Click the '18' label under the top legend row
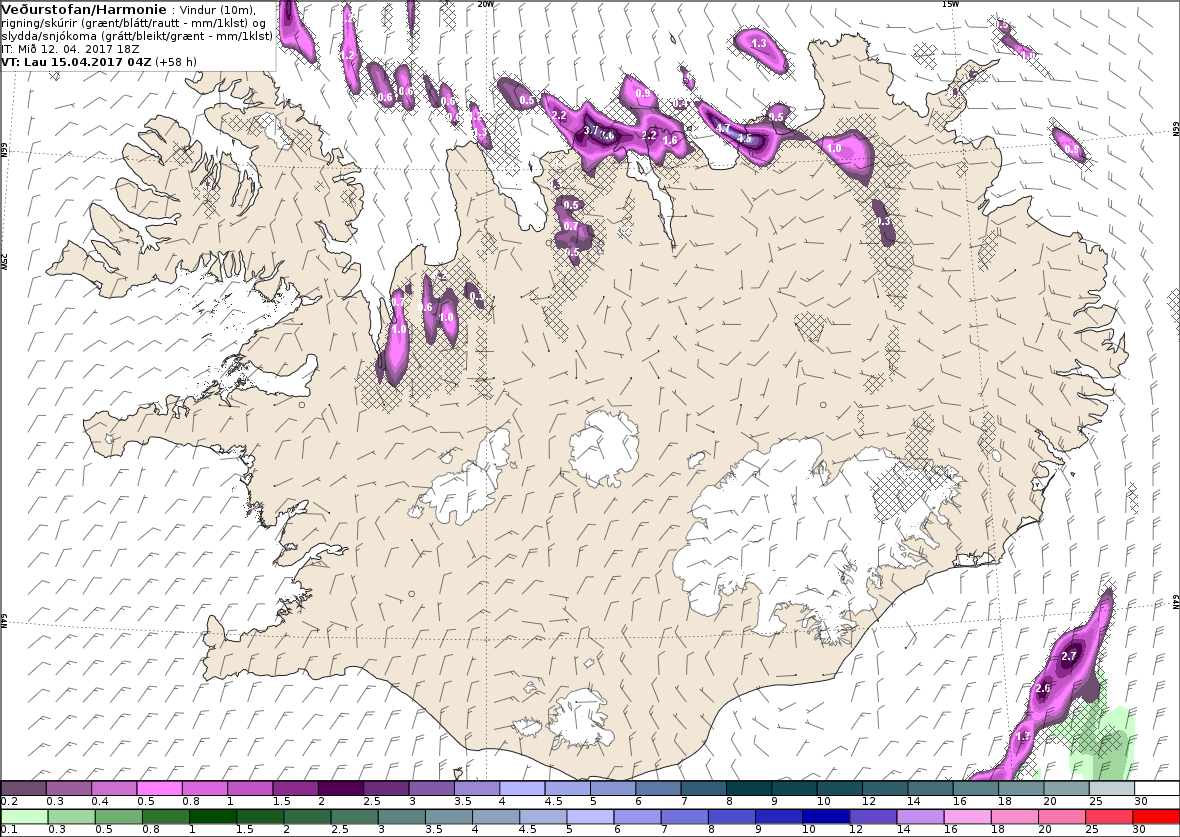Image resolution: width=1180 pixels, height=837 pixels. 1005,802
